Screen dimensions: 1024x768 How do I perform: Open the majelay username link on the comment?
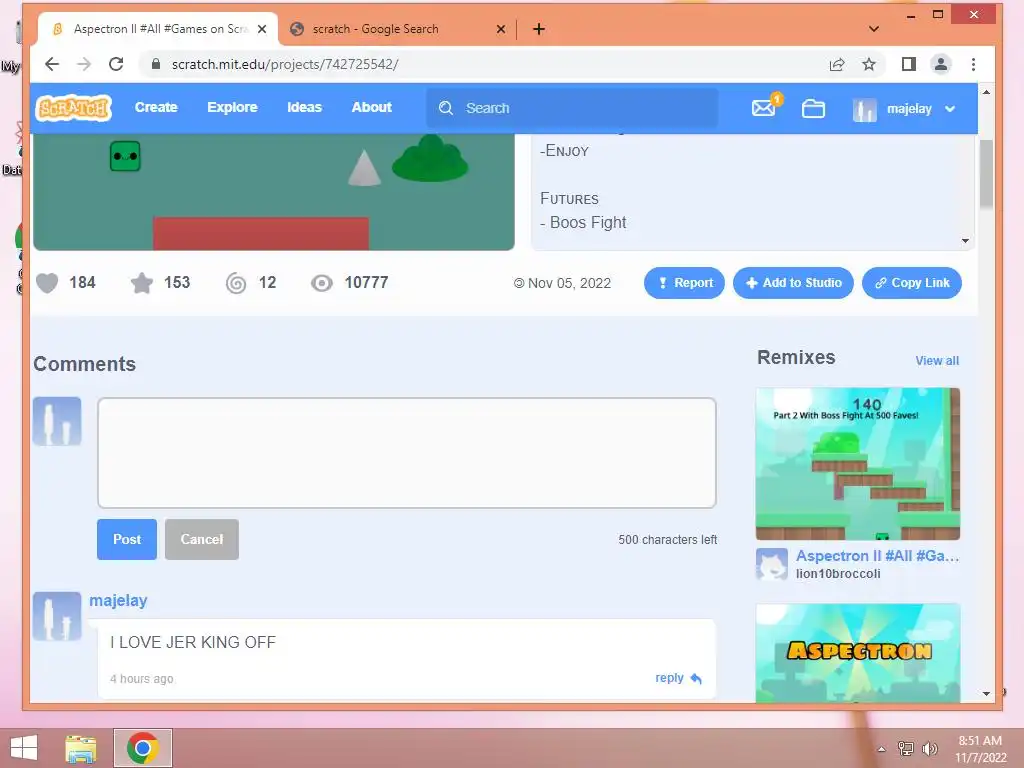118,600
